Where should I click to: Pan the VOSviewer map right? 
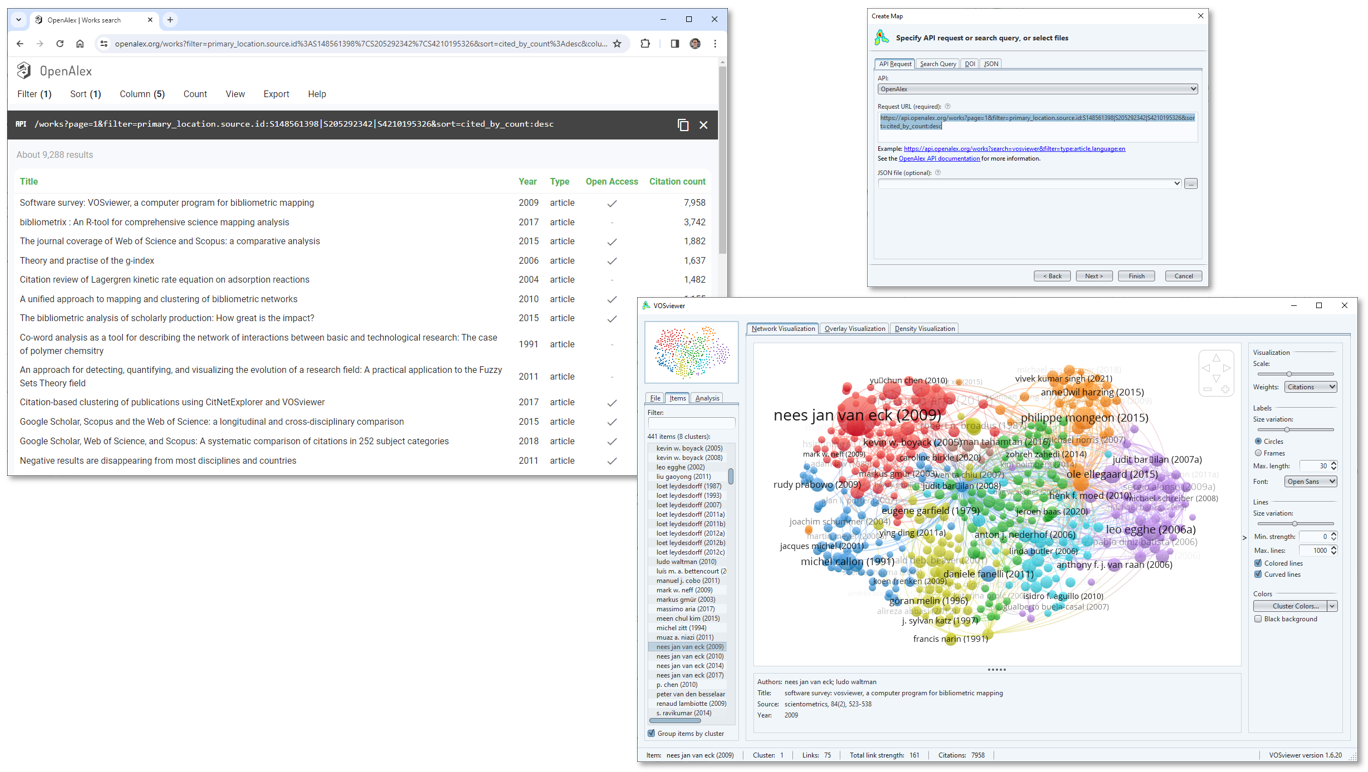(x=1226, y=368)
